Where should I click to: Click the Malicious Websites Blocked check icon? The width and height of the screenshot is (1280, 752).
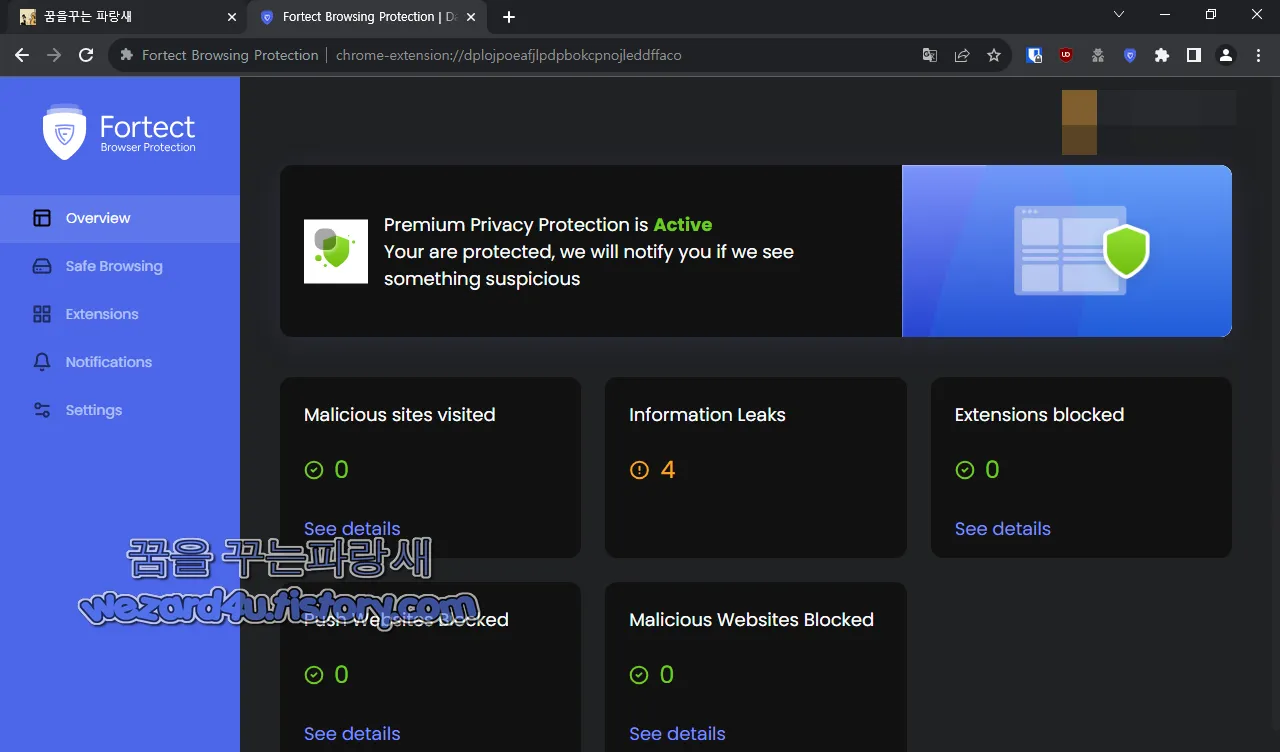639,675
